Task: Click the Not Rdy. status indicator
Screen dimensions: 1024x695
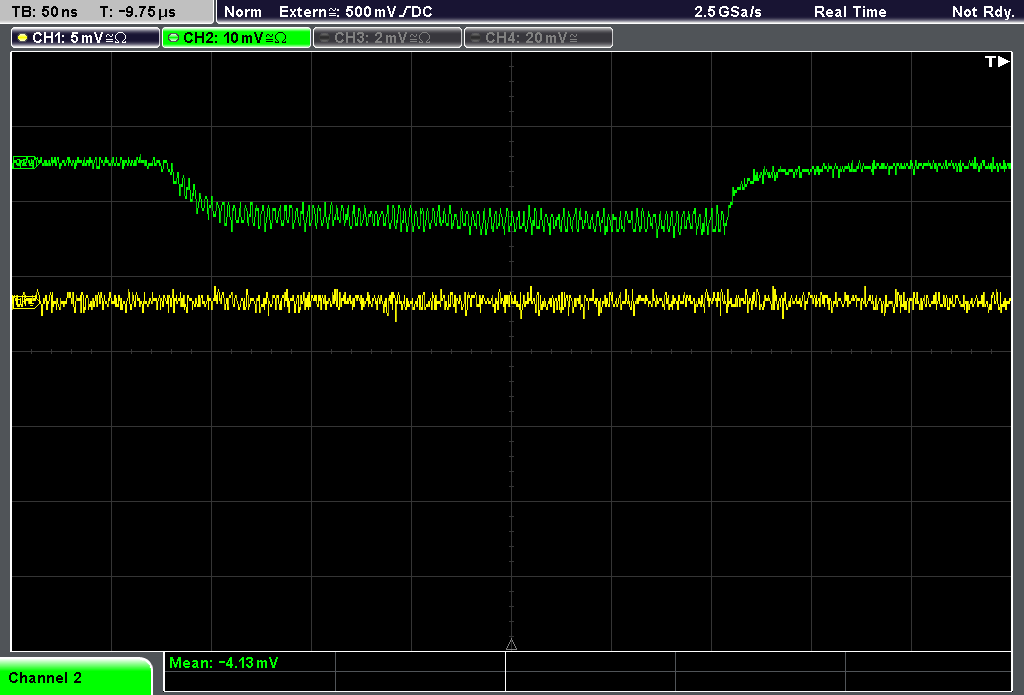Action: pos(983,12)
